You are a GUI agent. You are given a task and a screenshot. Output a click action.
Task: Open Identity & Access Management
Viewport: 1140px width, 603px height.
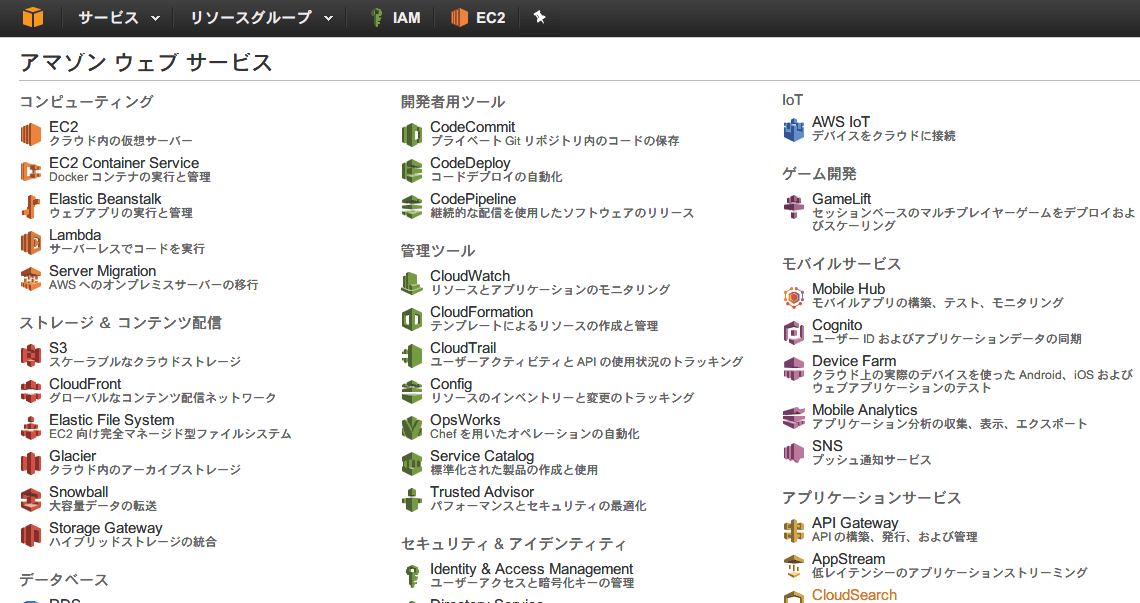click(x=531, y=568)
